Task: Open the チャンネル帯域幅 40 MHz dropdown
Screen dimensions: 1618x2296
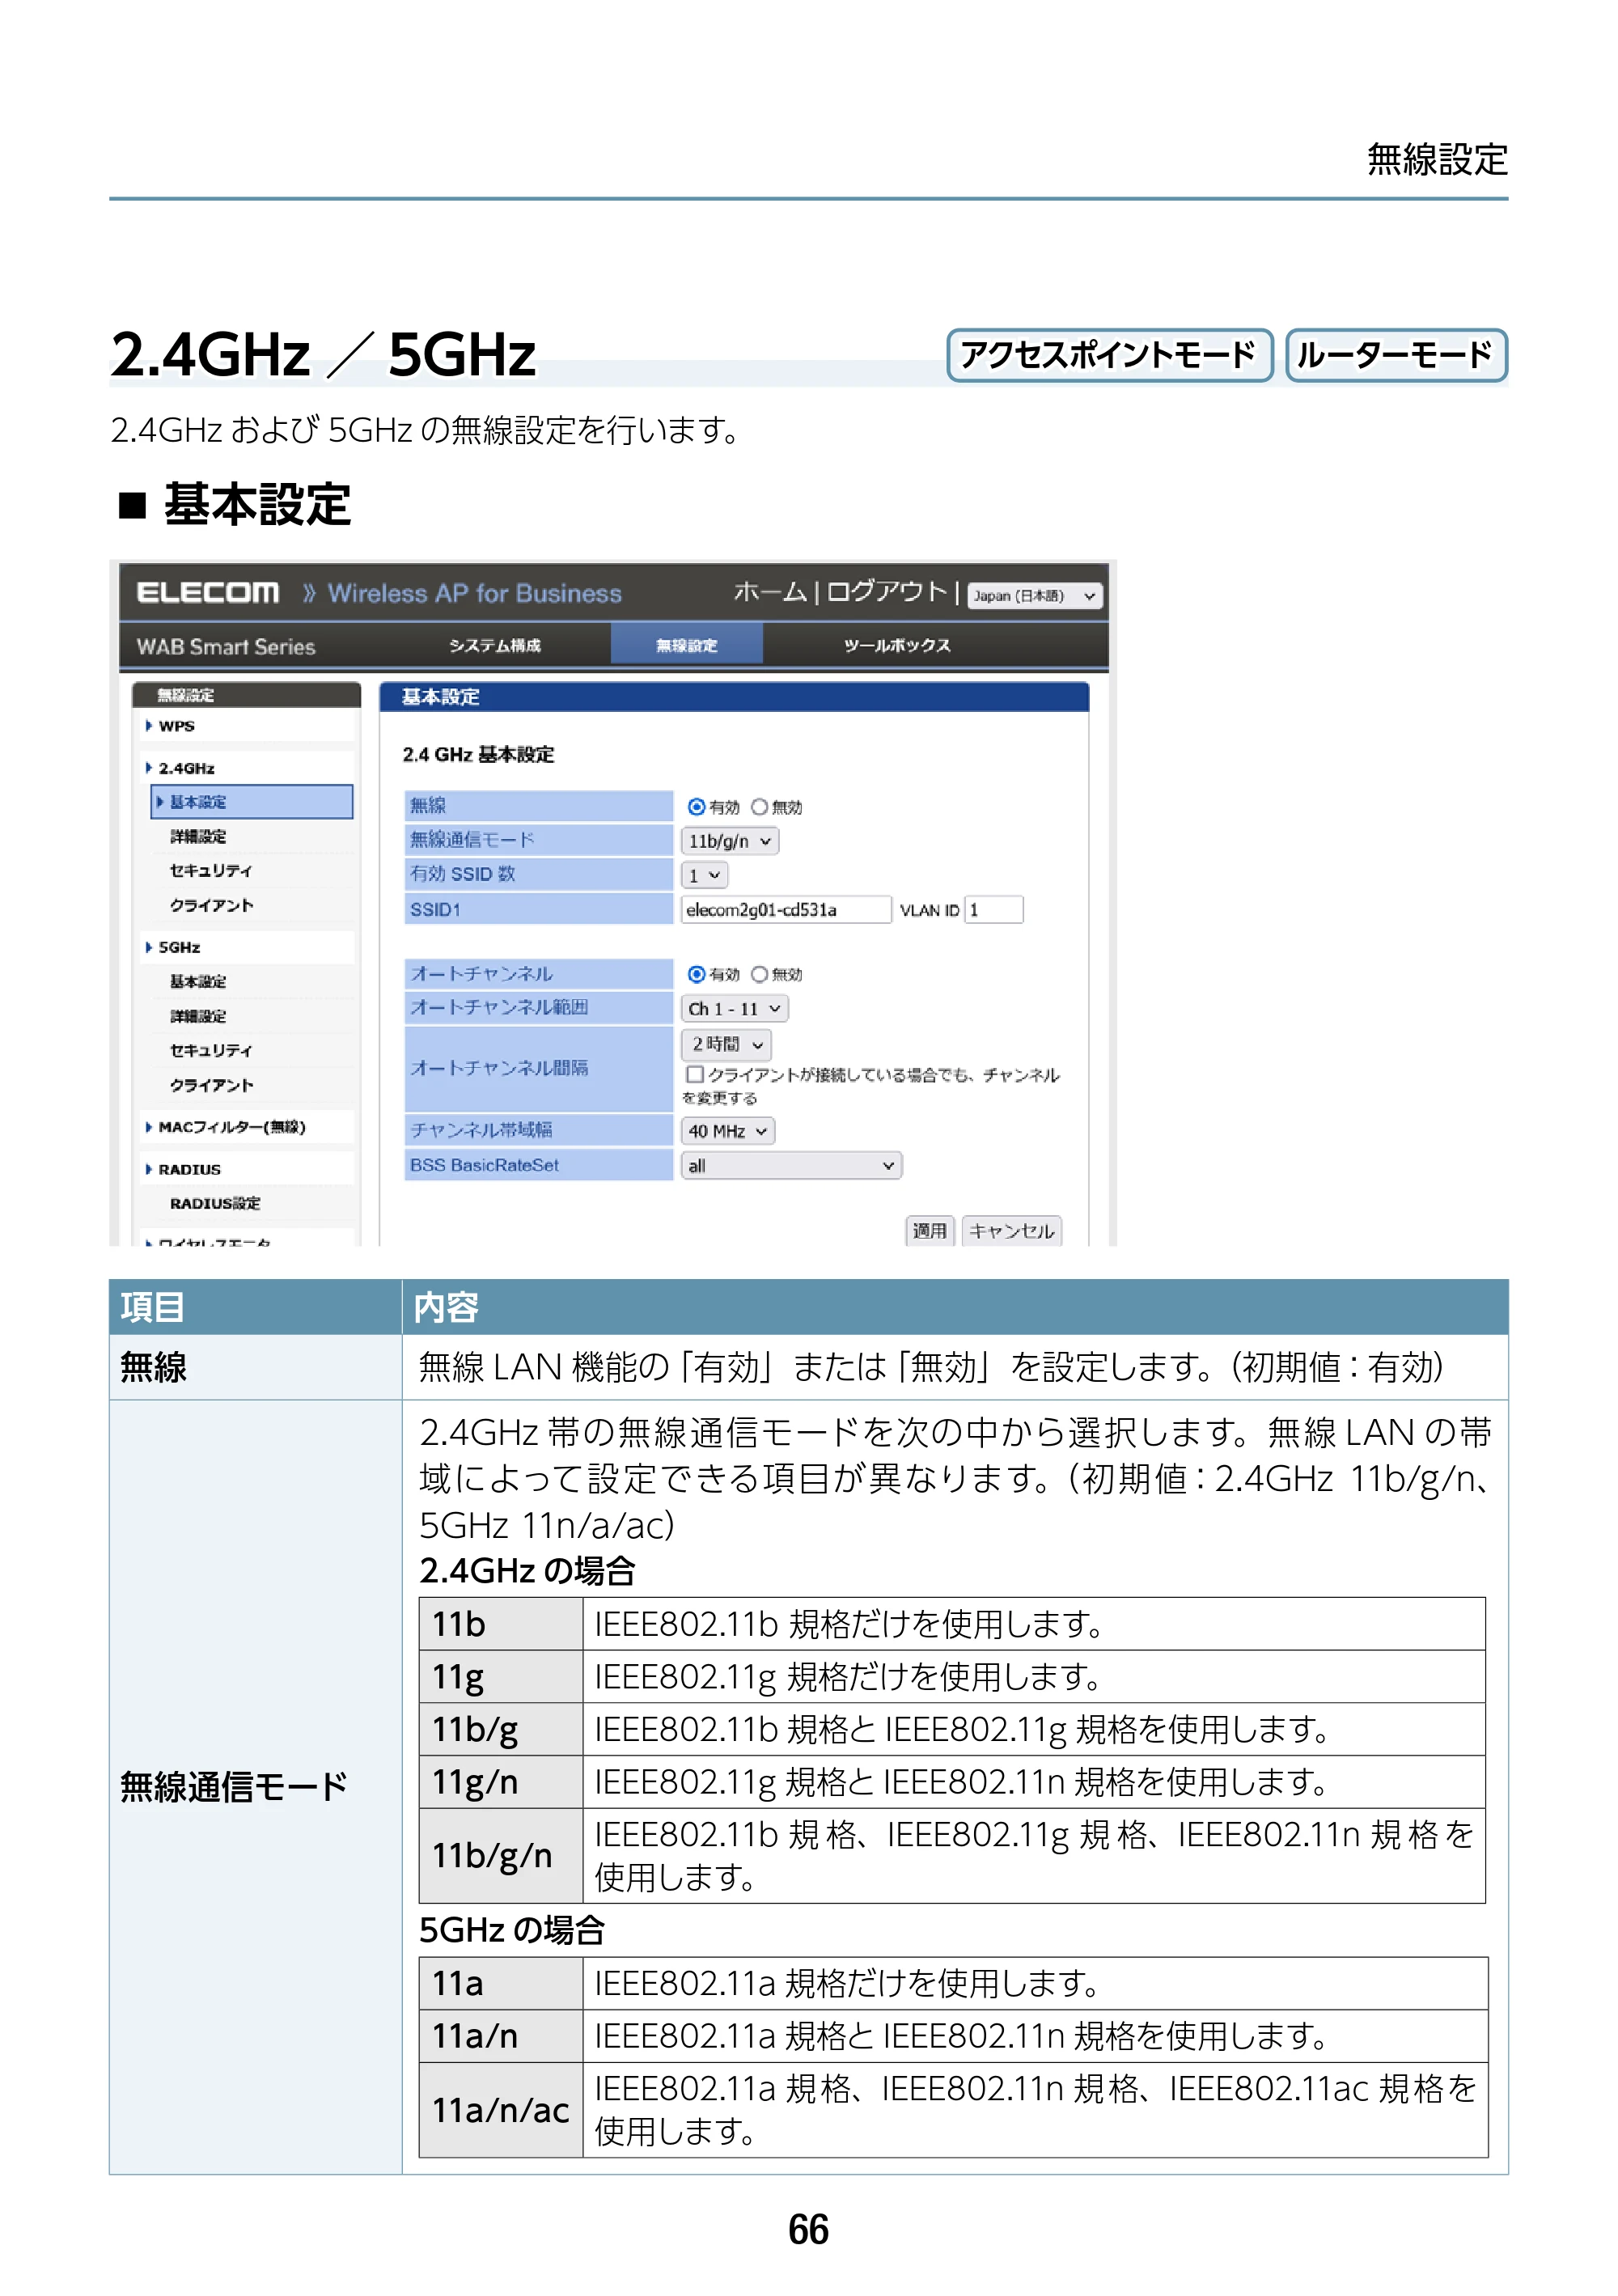Action: [728, 1131]
